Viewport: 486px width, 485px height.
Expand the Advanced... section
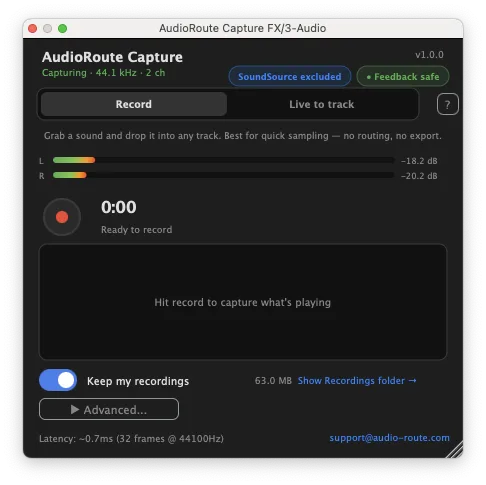(109, 409)
